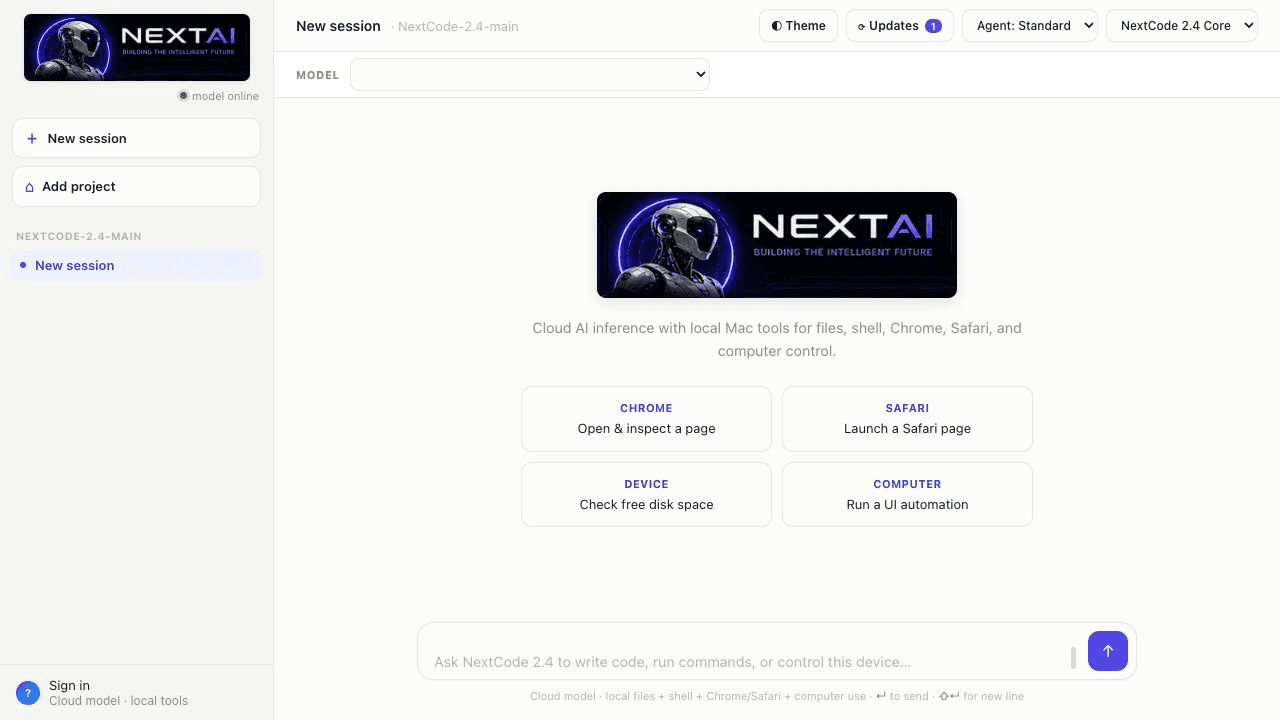The width and height of the screenshot is (1280, 720).
Task: Click the half-moon icon in Theme
Action: coord(776,26)
